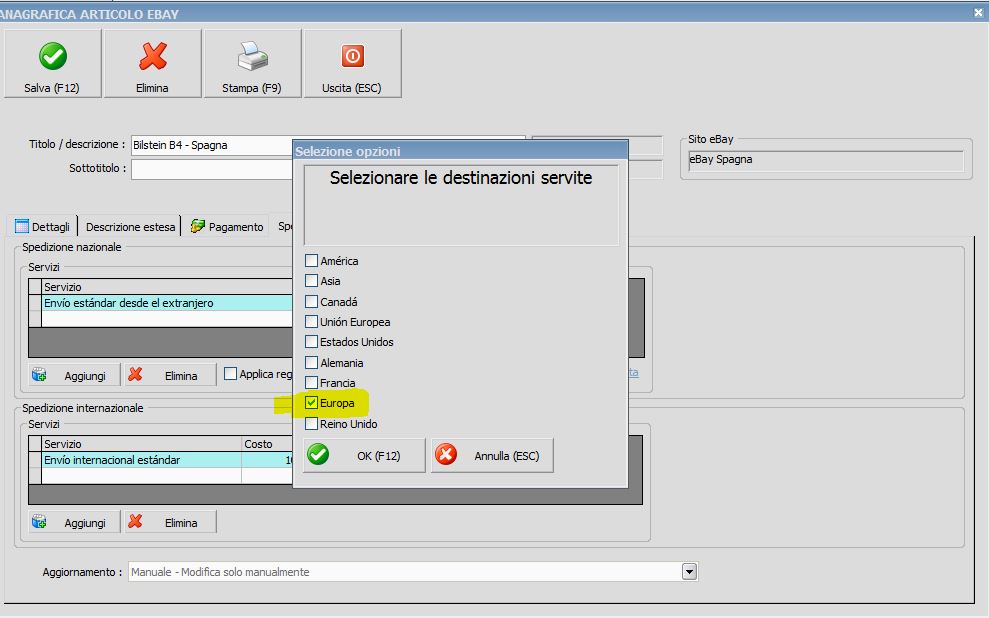Image resolution: width=989 pixels, height=618 pixels.
Task: Click the Uscita (ESC) button label
Action: click(x=352, y=88)
